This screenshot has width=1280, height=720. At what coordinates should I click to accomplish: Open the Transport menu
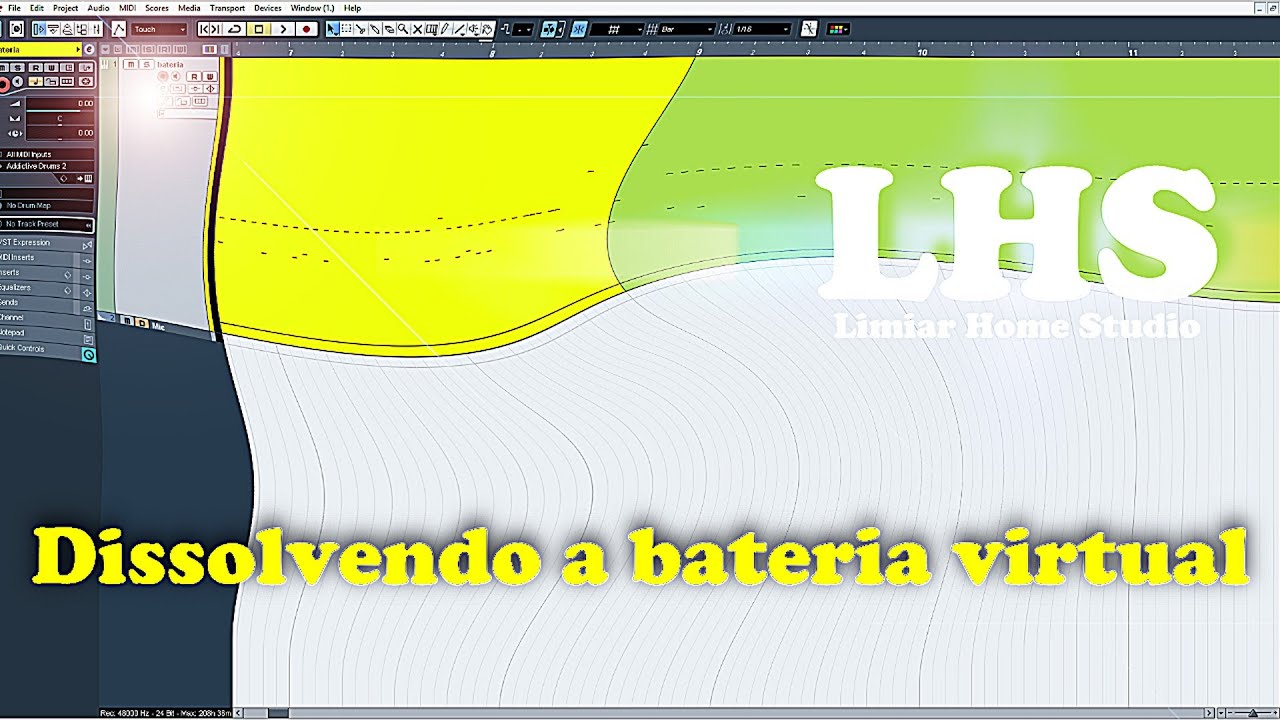pyautogui.click(x=227, y=8)
